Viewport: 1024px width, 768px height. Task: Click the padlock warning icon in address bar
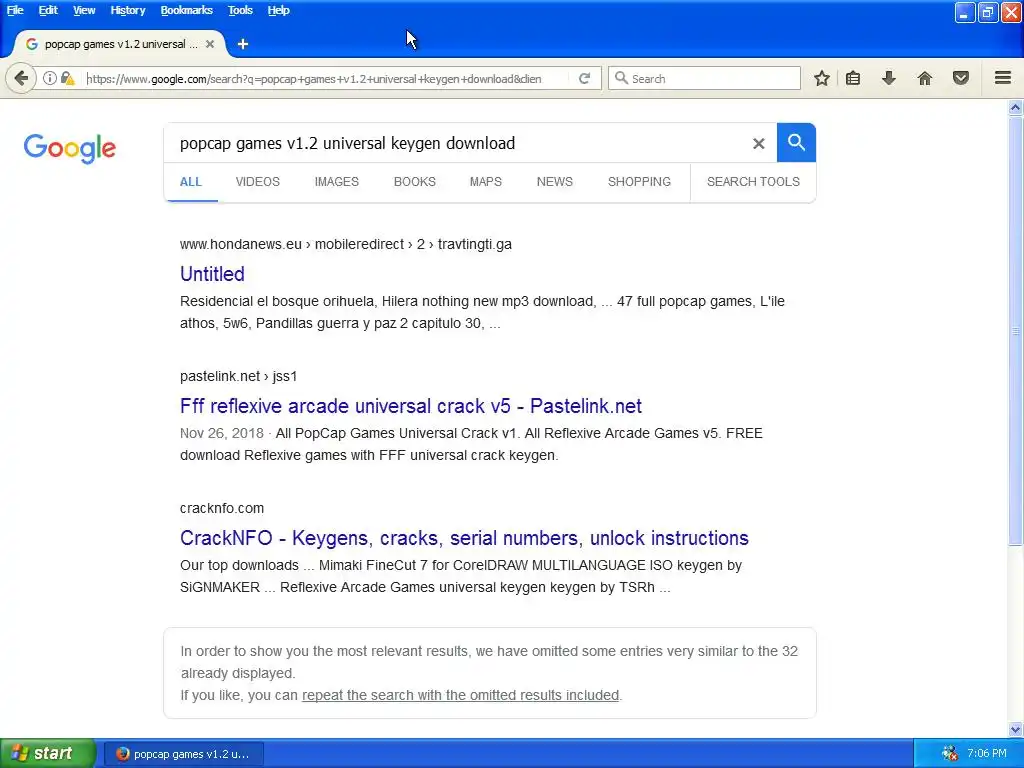[x=67, y=78]
